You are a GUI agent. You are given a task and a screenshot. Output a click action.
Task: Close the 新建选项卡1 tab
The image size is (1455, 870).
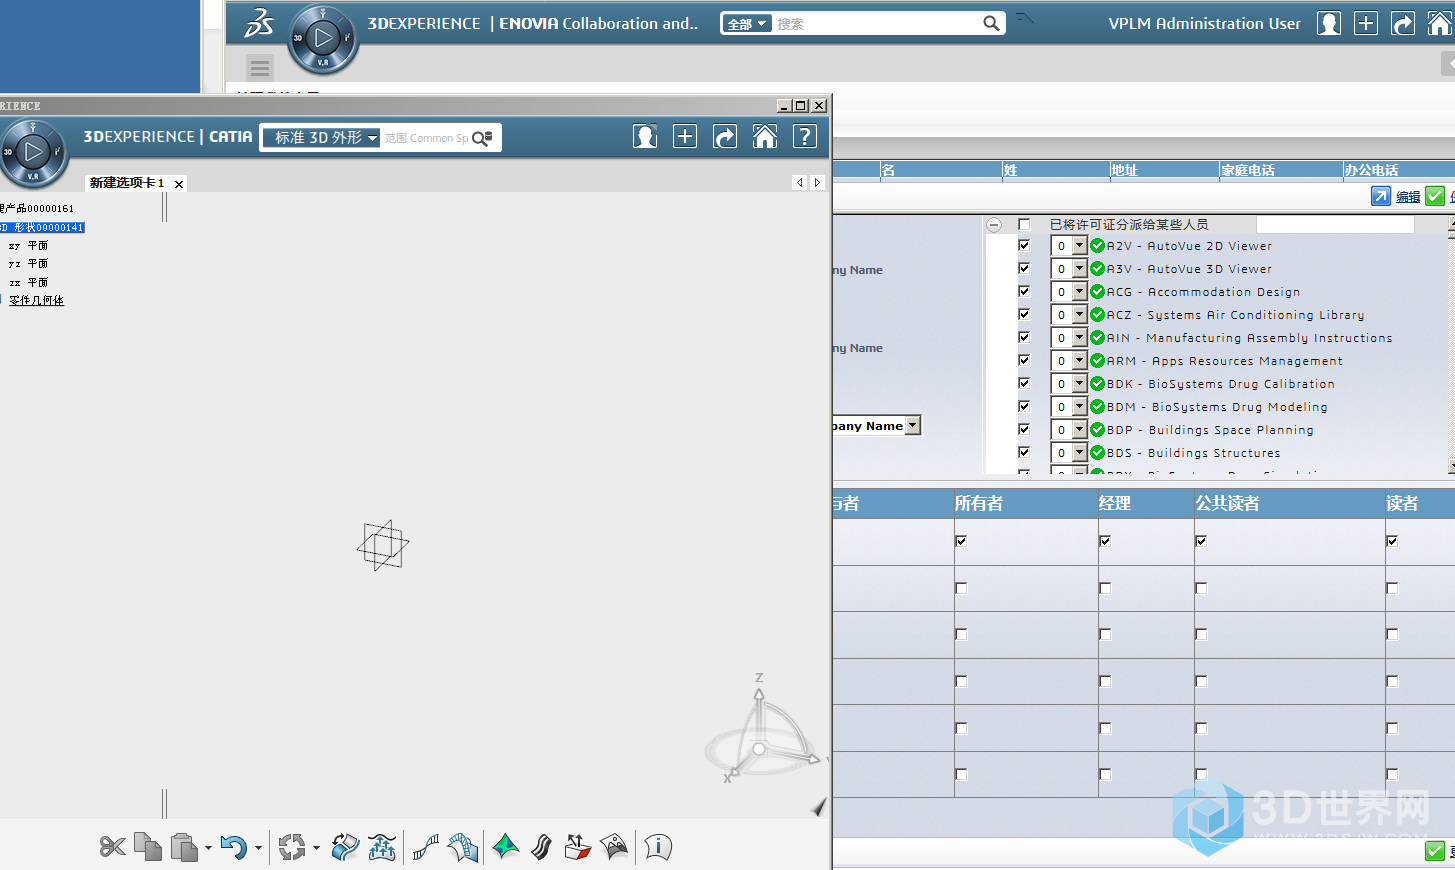[179, 184]
